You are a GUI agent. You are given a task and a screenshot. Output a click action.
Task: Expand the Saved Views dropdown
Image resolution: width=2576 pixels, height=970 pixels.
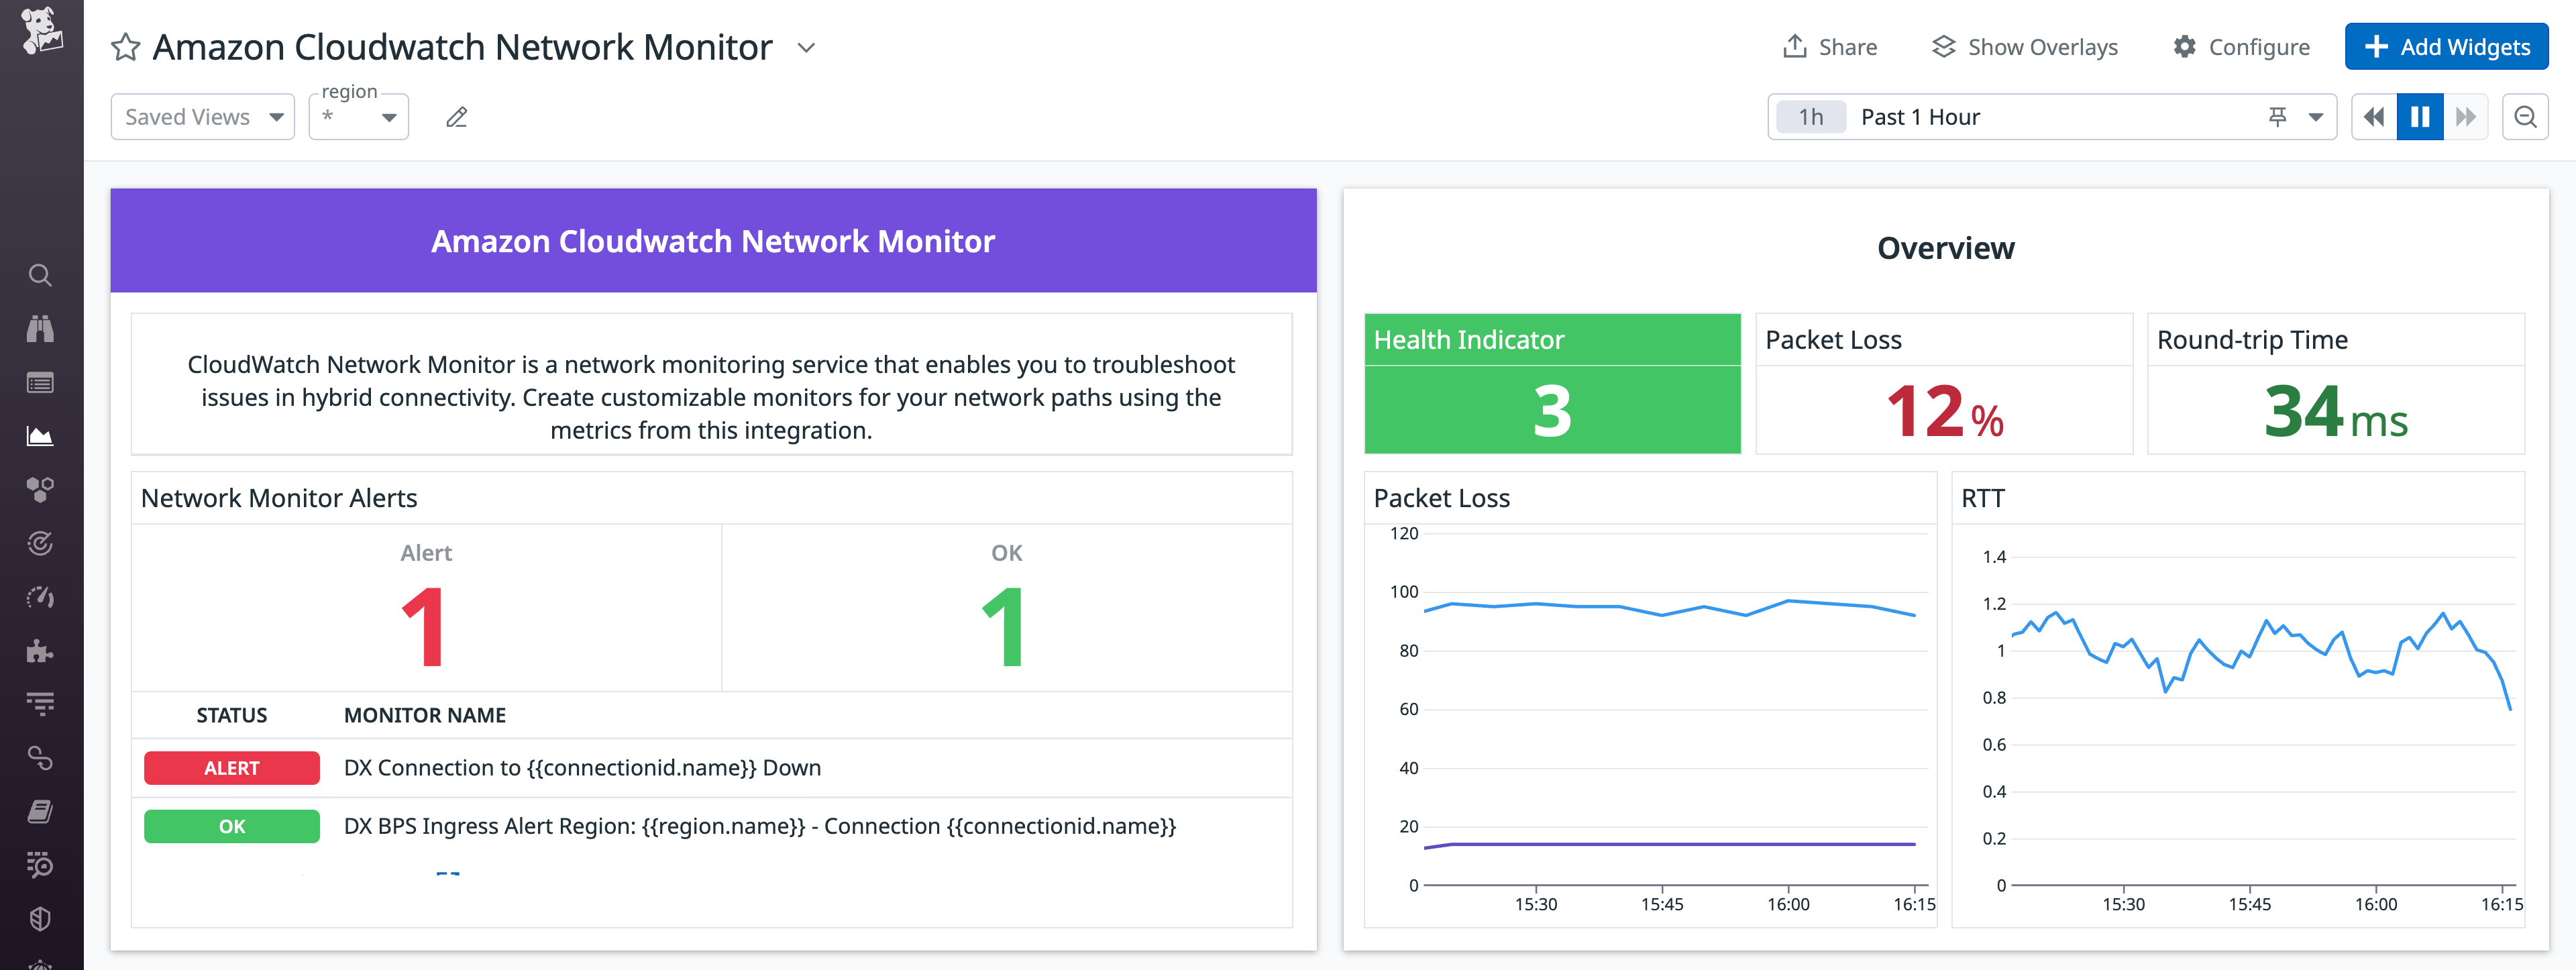[202, 116]
